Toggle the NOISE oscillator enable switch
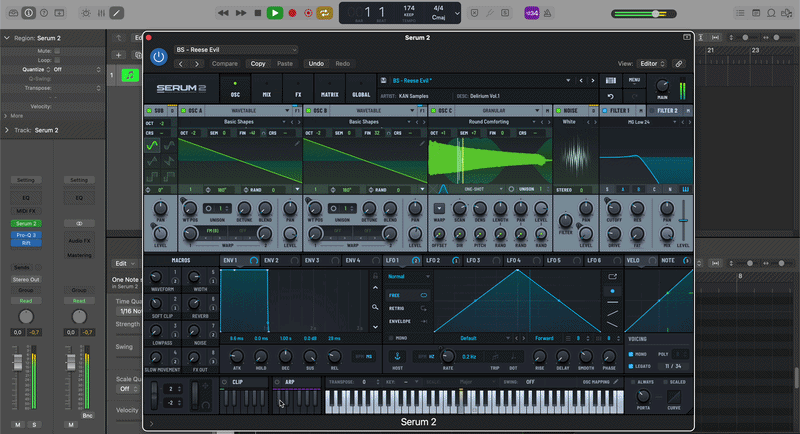The image size is (800, 434). point(558,111)
